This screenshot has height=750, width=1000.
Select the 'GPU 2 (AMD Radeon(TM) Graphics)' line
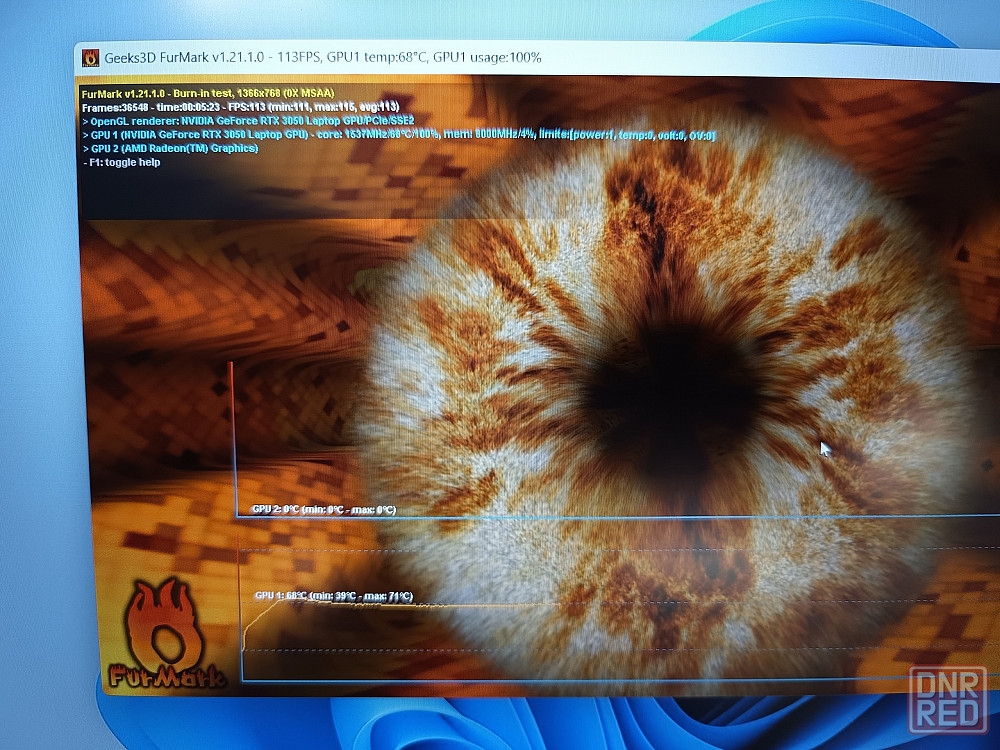tap(170, 148)
